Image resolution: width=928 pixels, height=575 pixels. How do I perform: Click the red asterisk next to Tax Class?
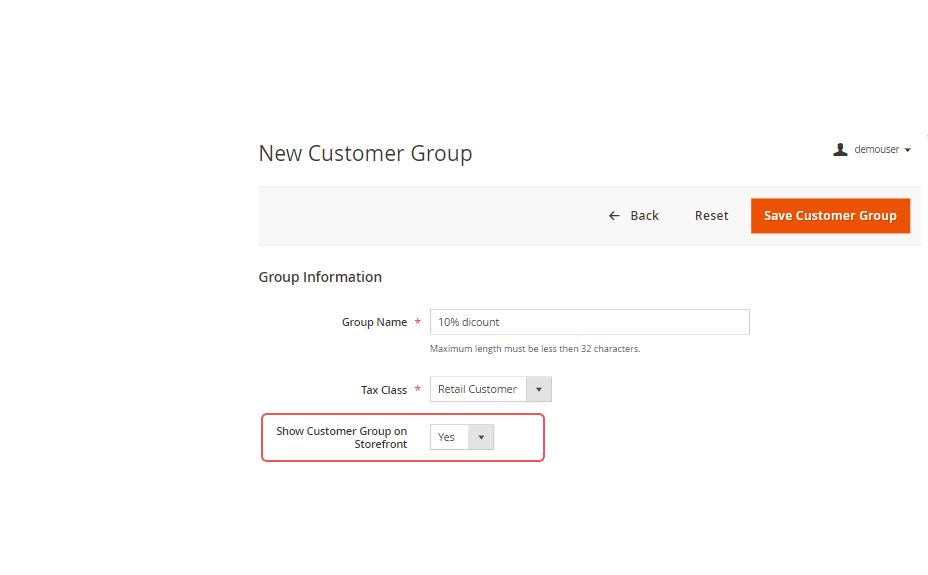pos(417,390)
